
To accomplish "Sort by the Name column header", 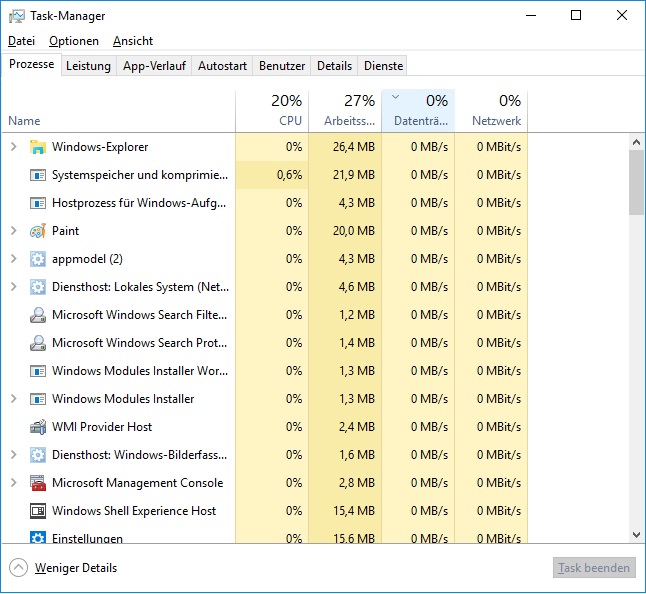I will (119, 111).
